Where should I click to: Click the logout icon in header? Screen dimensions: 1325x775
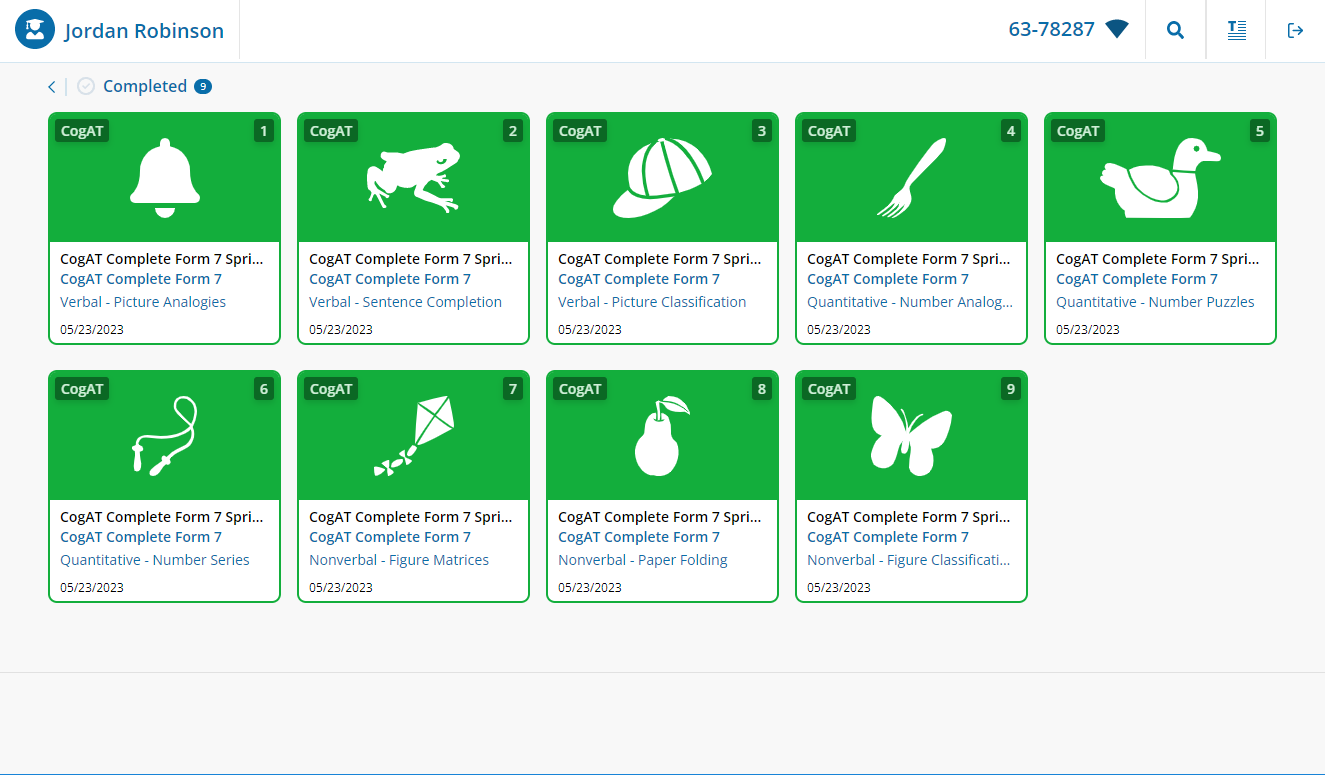pos(1295,30)
